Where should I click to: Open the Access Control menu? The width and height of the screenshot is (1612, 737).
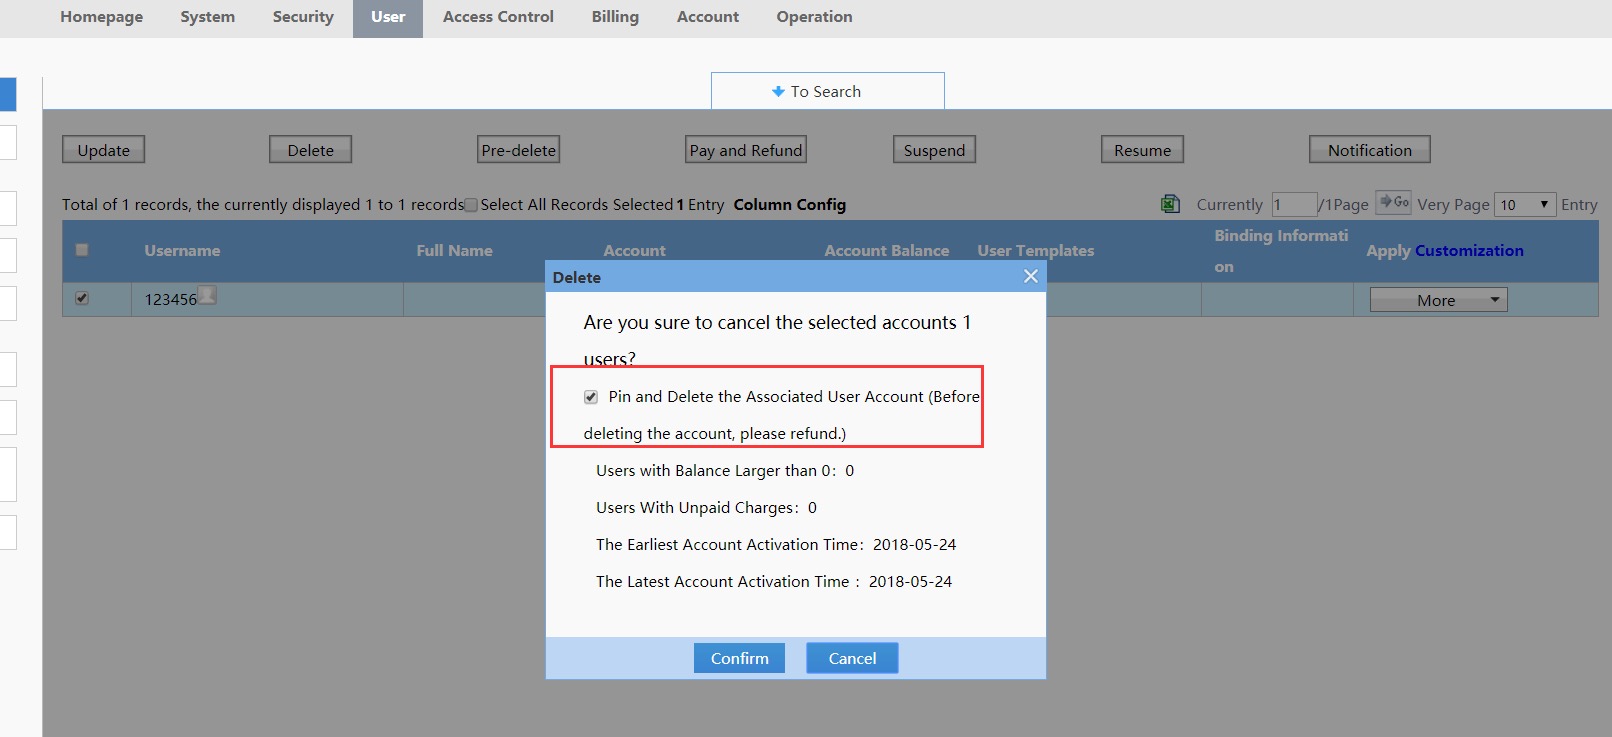click(x=498, y=17)
